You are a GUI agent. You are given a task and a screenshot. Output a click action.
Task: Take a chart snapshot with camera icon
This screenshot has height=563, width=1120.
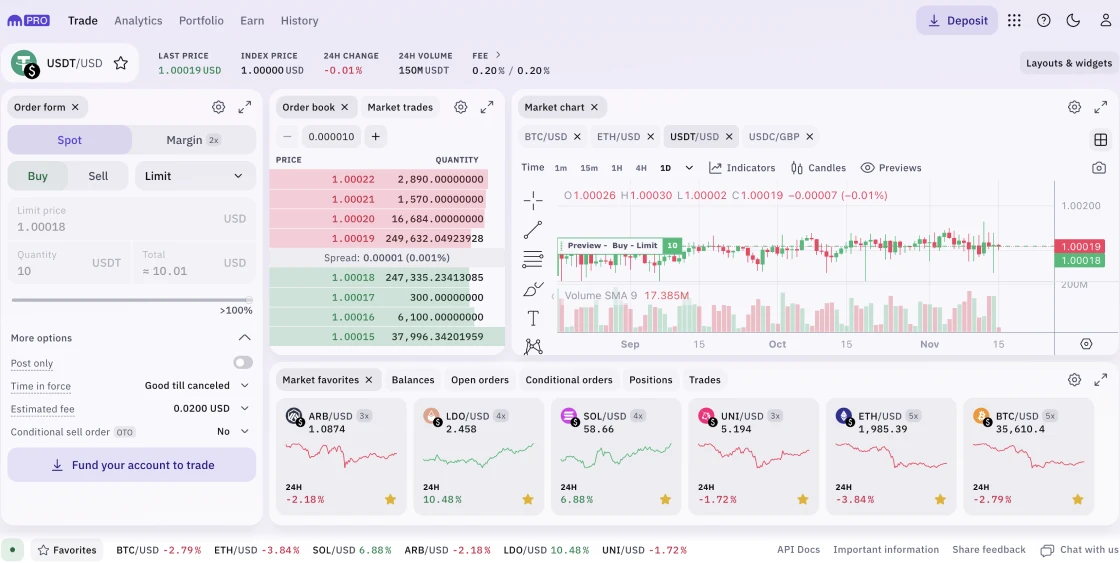click(x=1099, y=168)
